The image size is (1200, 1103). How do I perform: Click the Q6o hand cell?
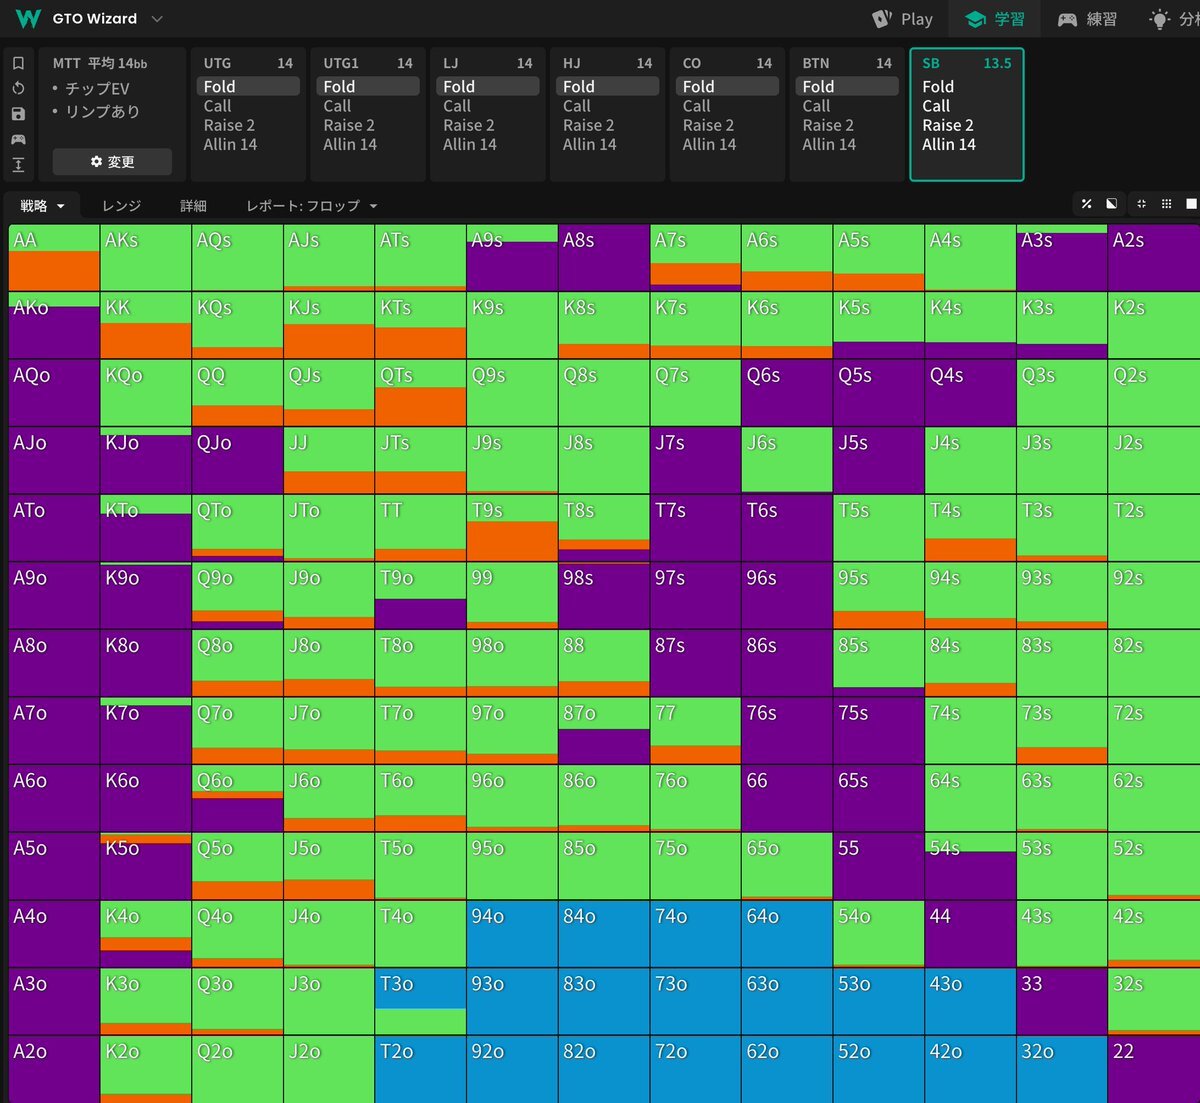pyautogui.click(x=237, y=798)
